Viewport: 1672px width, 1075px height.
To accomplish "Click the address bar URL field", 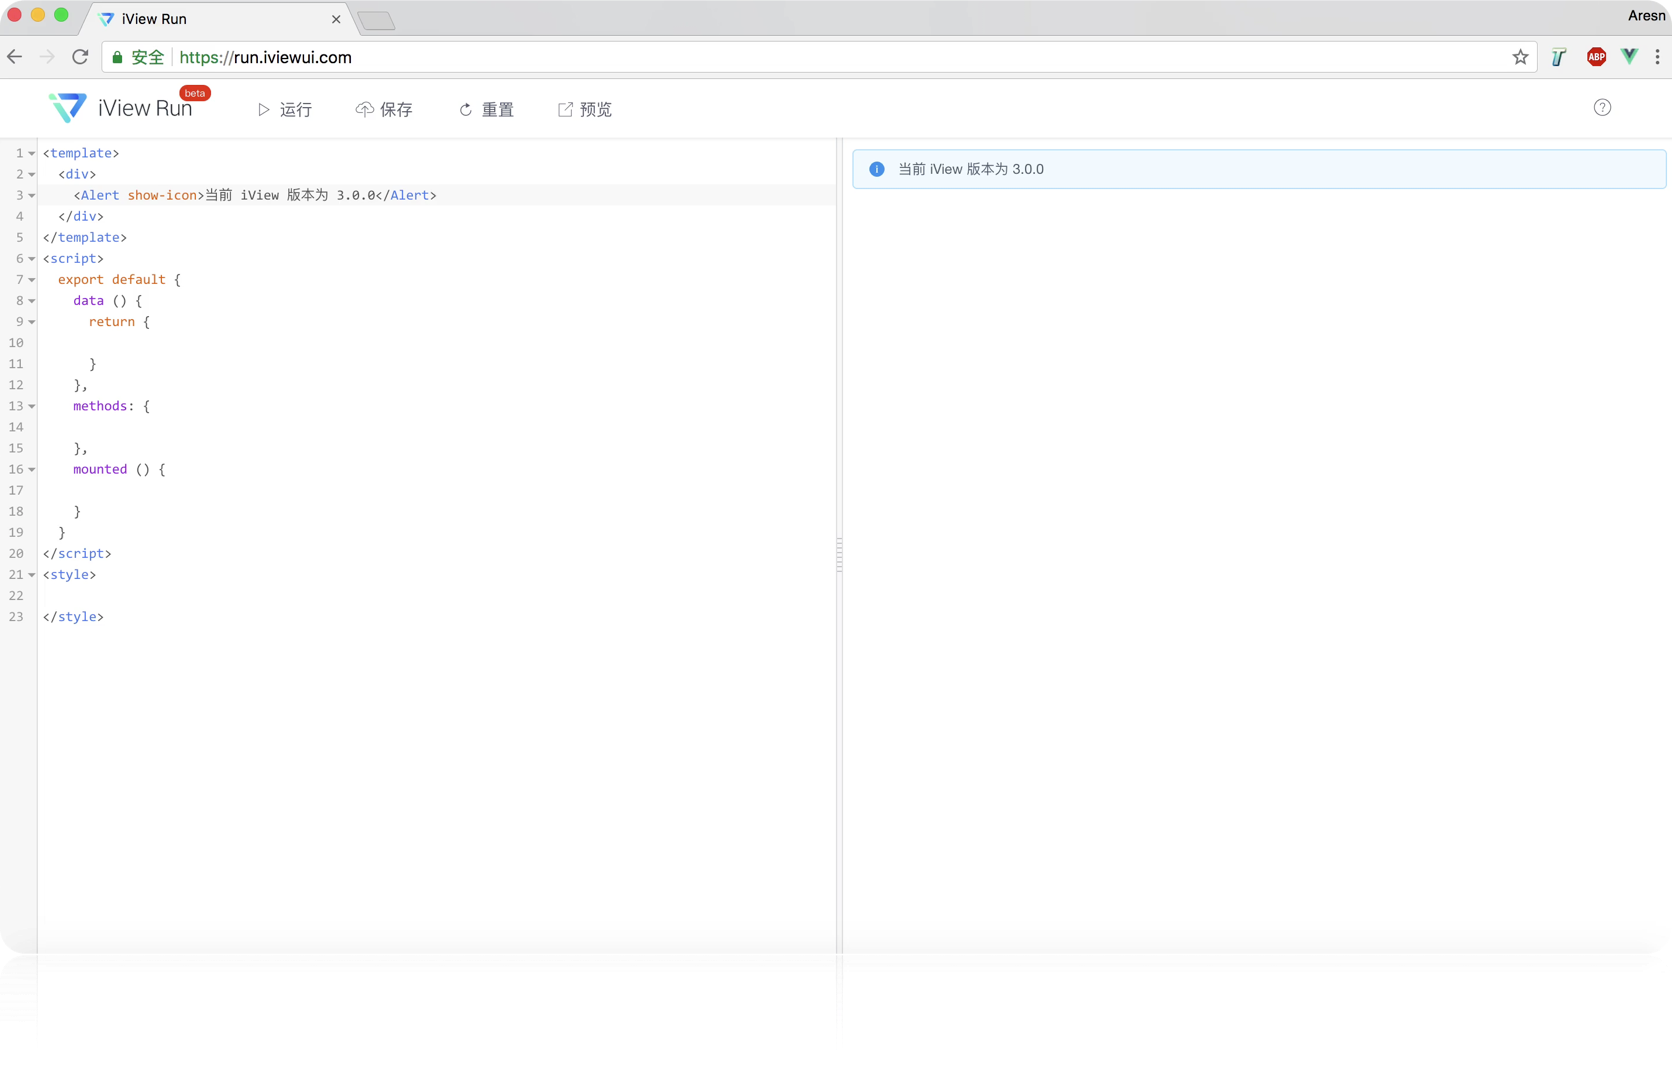I will (818, 57).
